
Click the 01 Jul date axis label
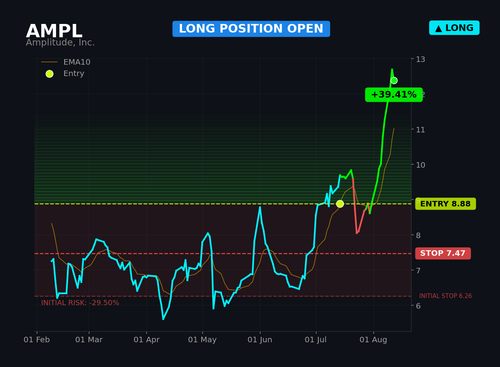pyautogui.click(x=315, y=340)
